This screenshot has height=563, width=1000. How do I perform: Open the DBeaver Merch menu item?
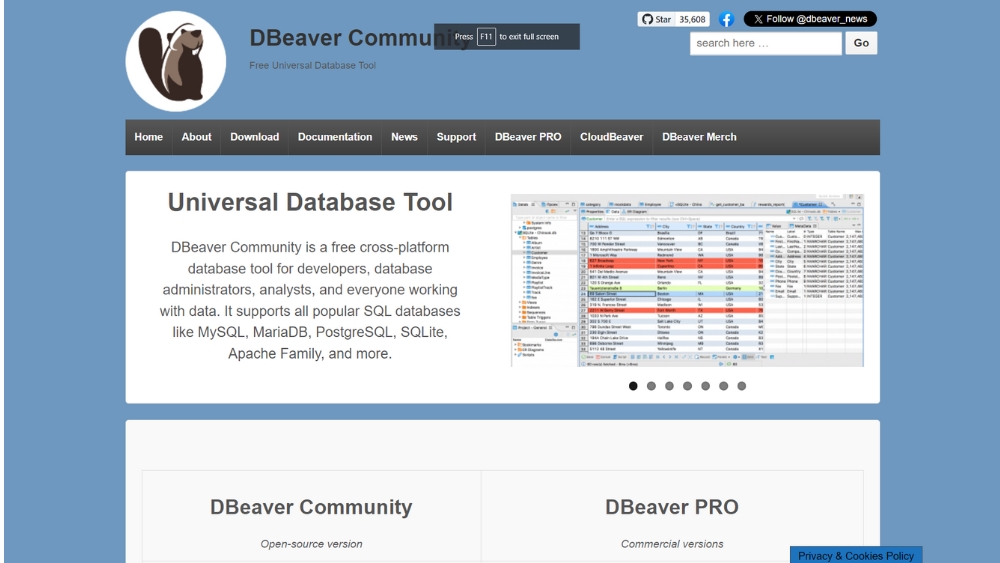[x=699, y=137]
